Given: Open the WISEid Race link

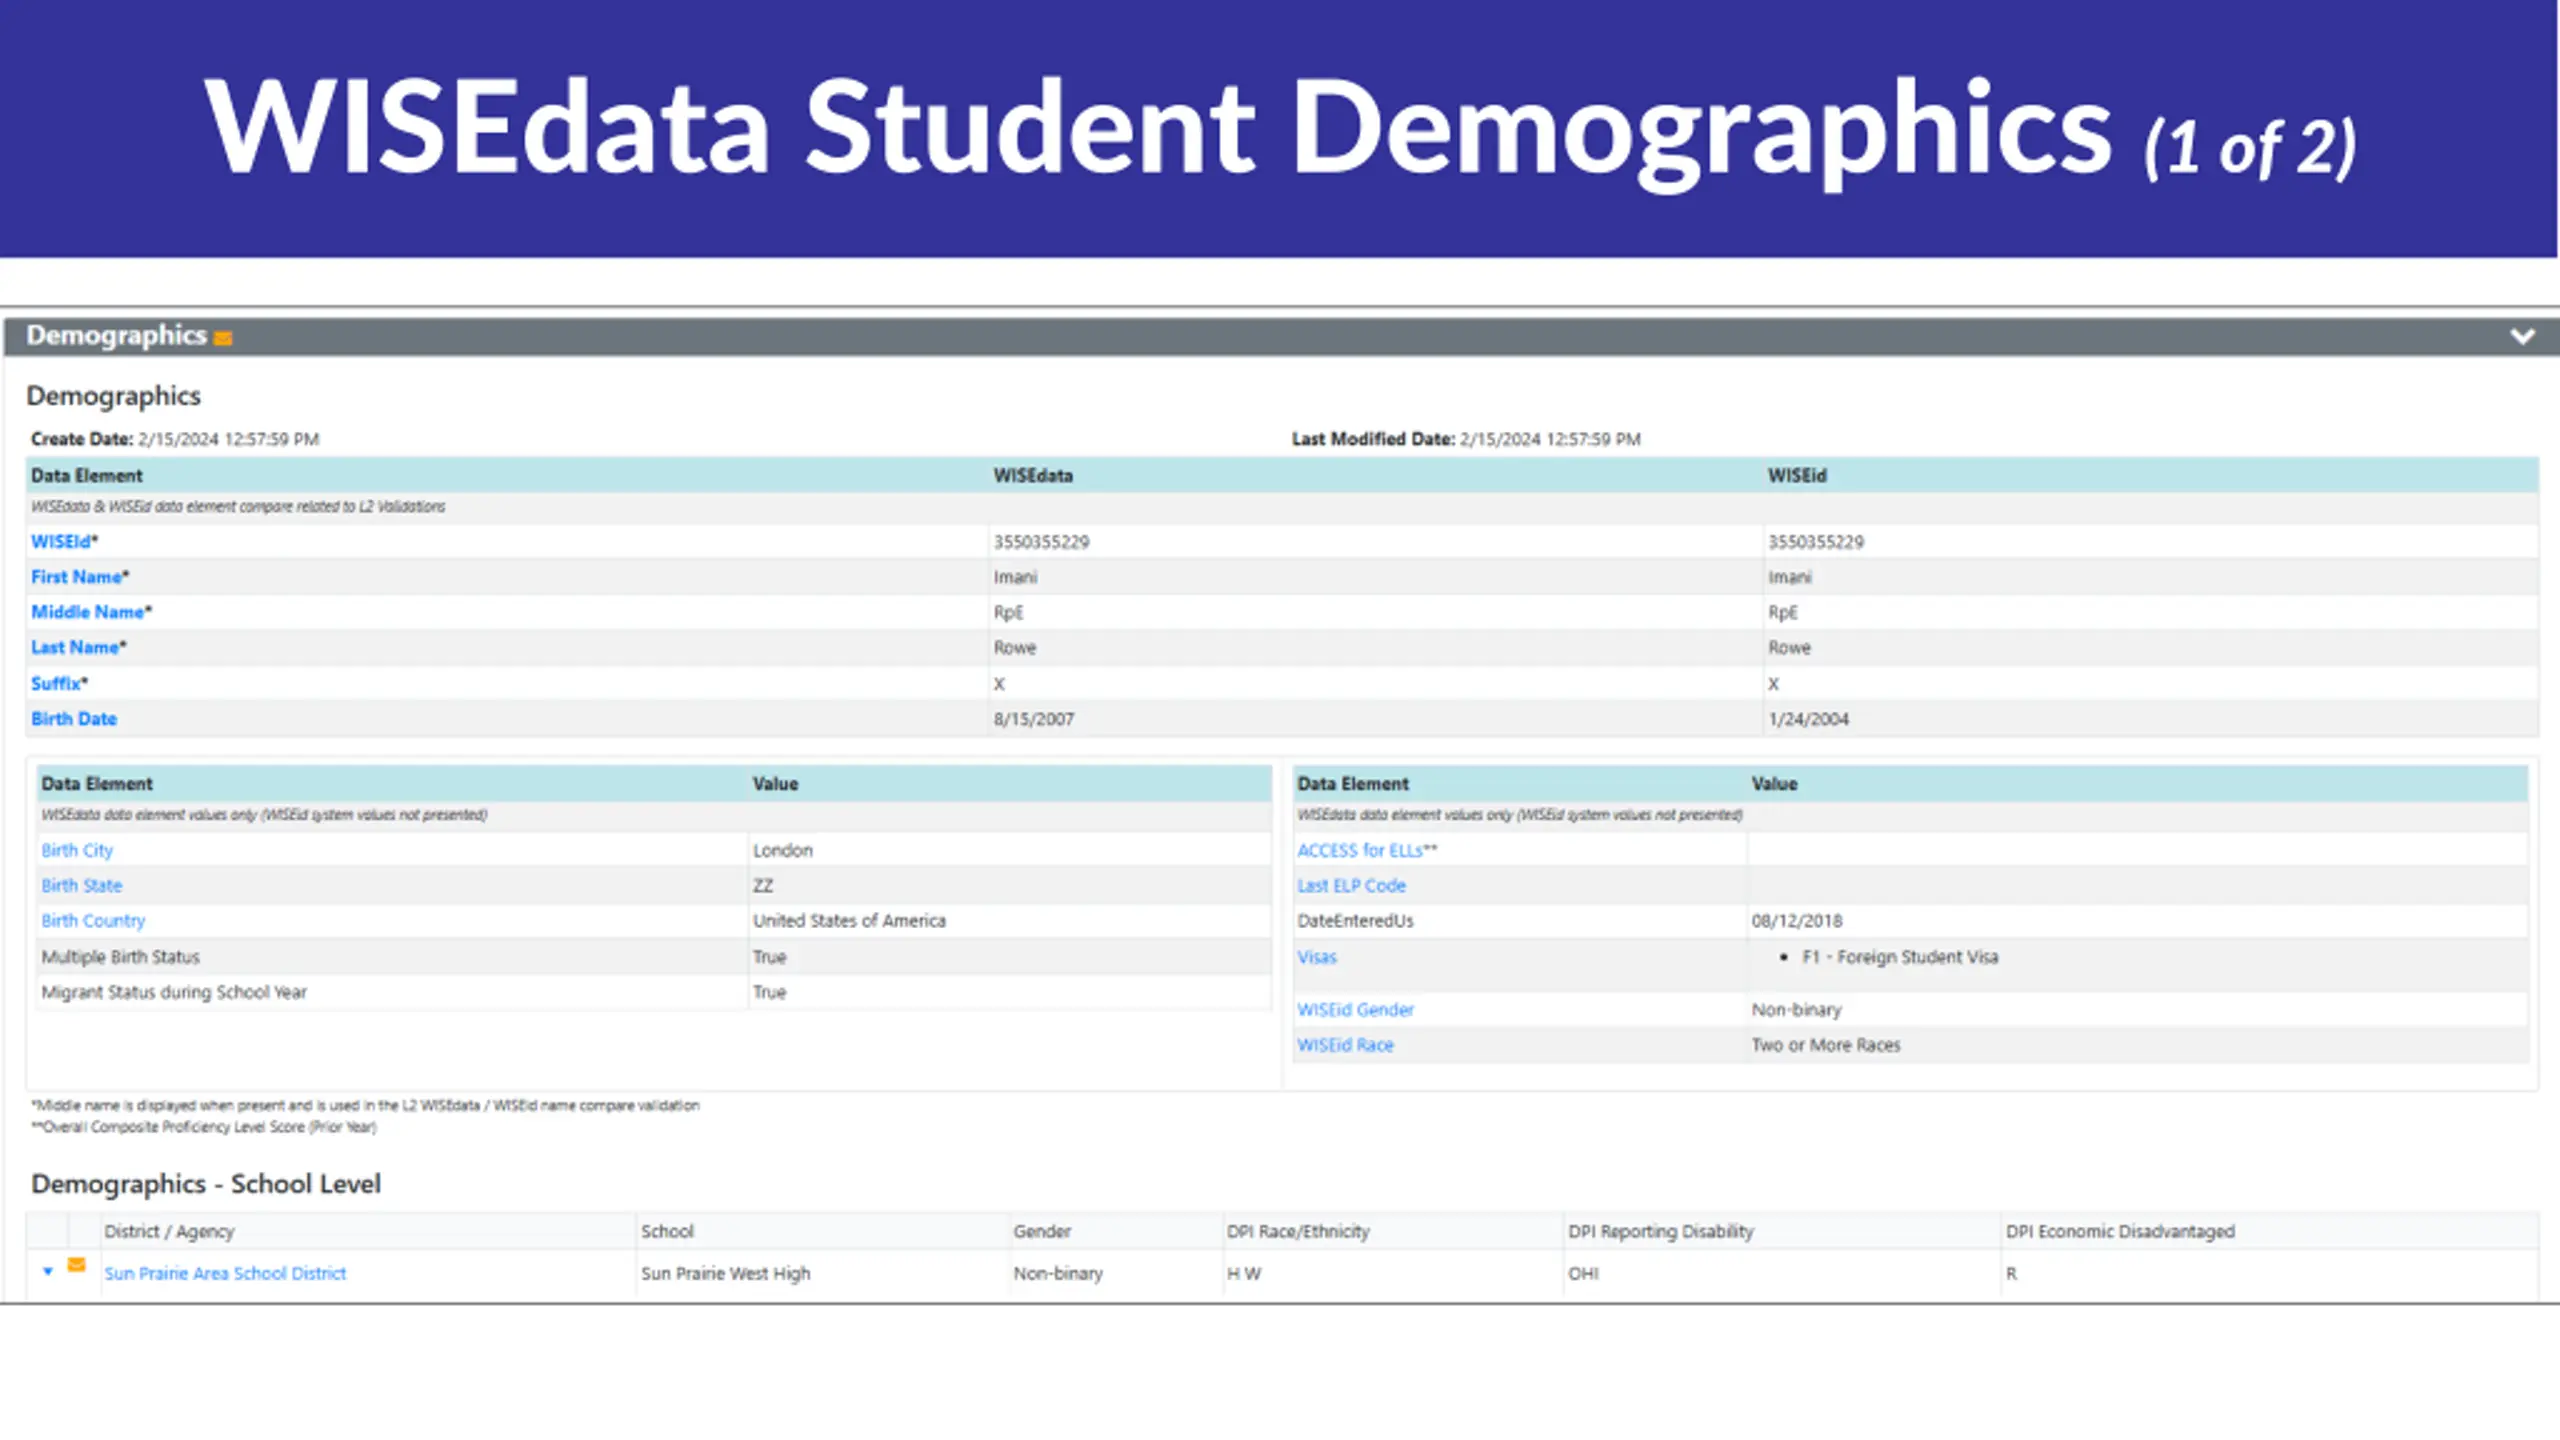Looking at the screenshot, I should [x=1345, y=1045].
